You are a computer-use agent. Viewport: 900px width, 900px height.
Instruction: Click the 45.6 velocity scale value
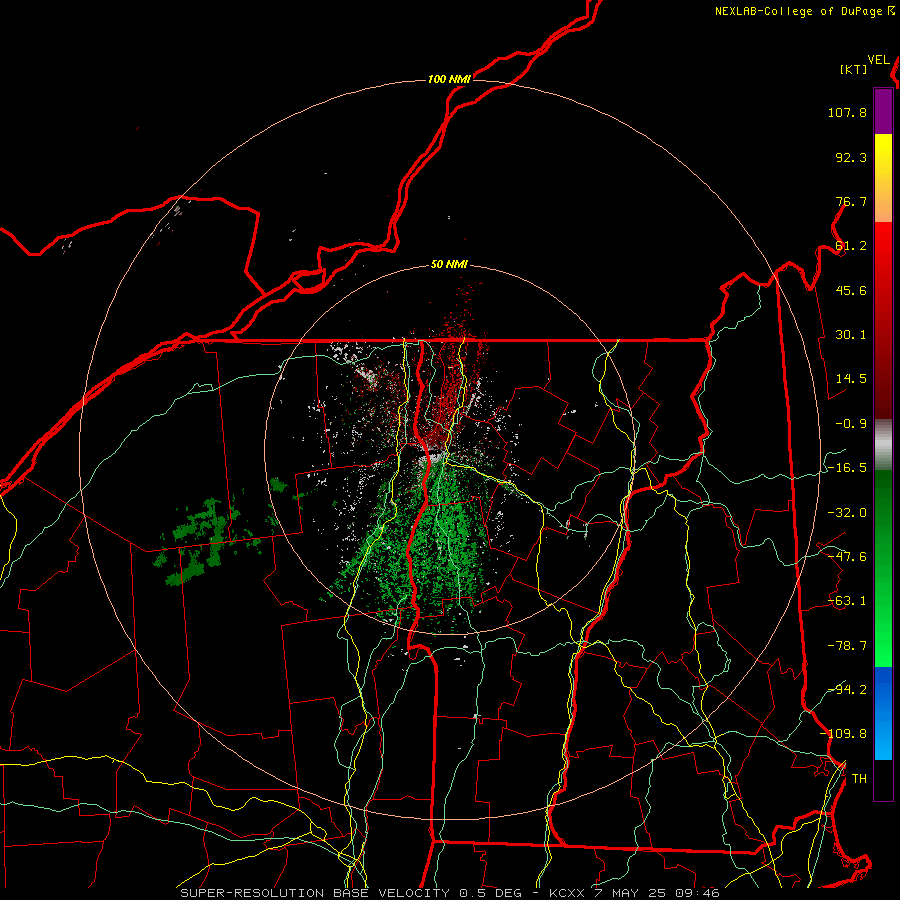click(x=851, y=290)
